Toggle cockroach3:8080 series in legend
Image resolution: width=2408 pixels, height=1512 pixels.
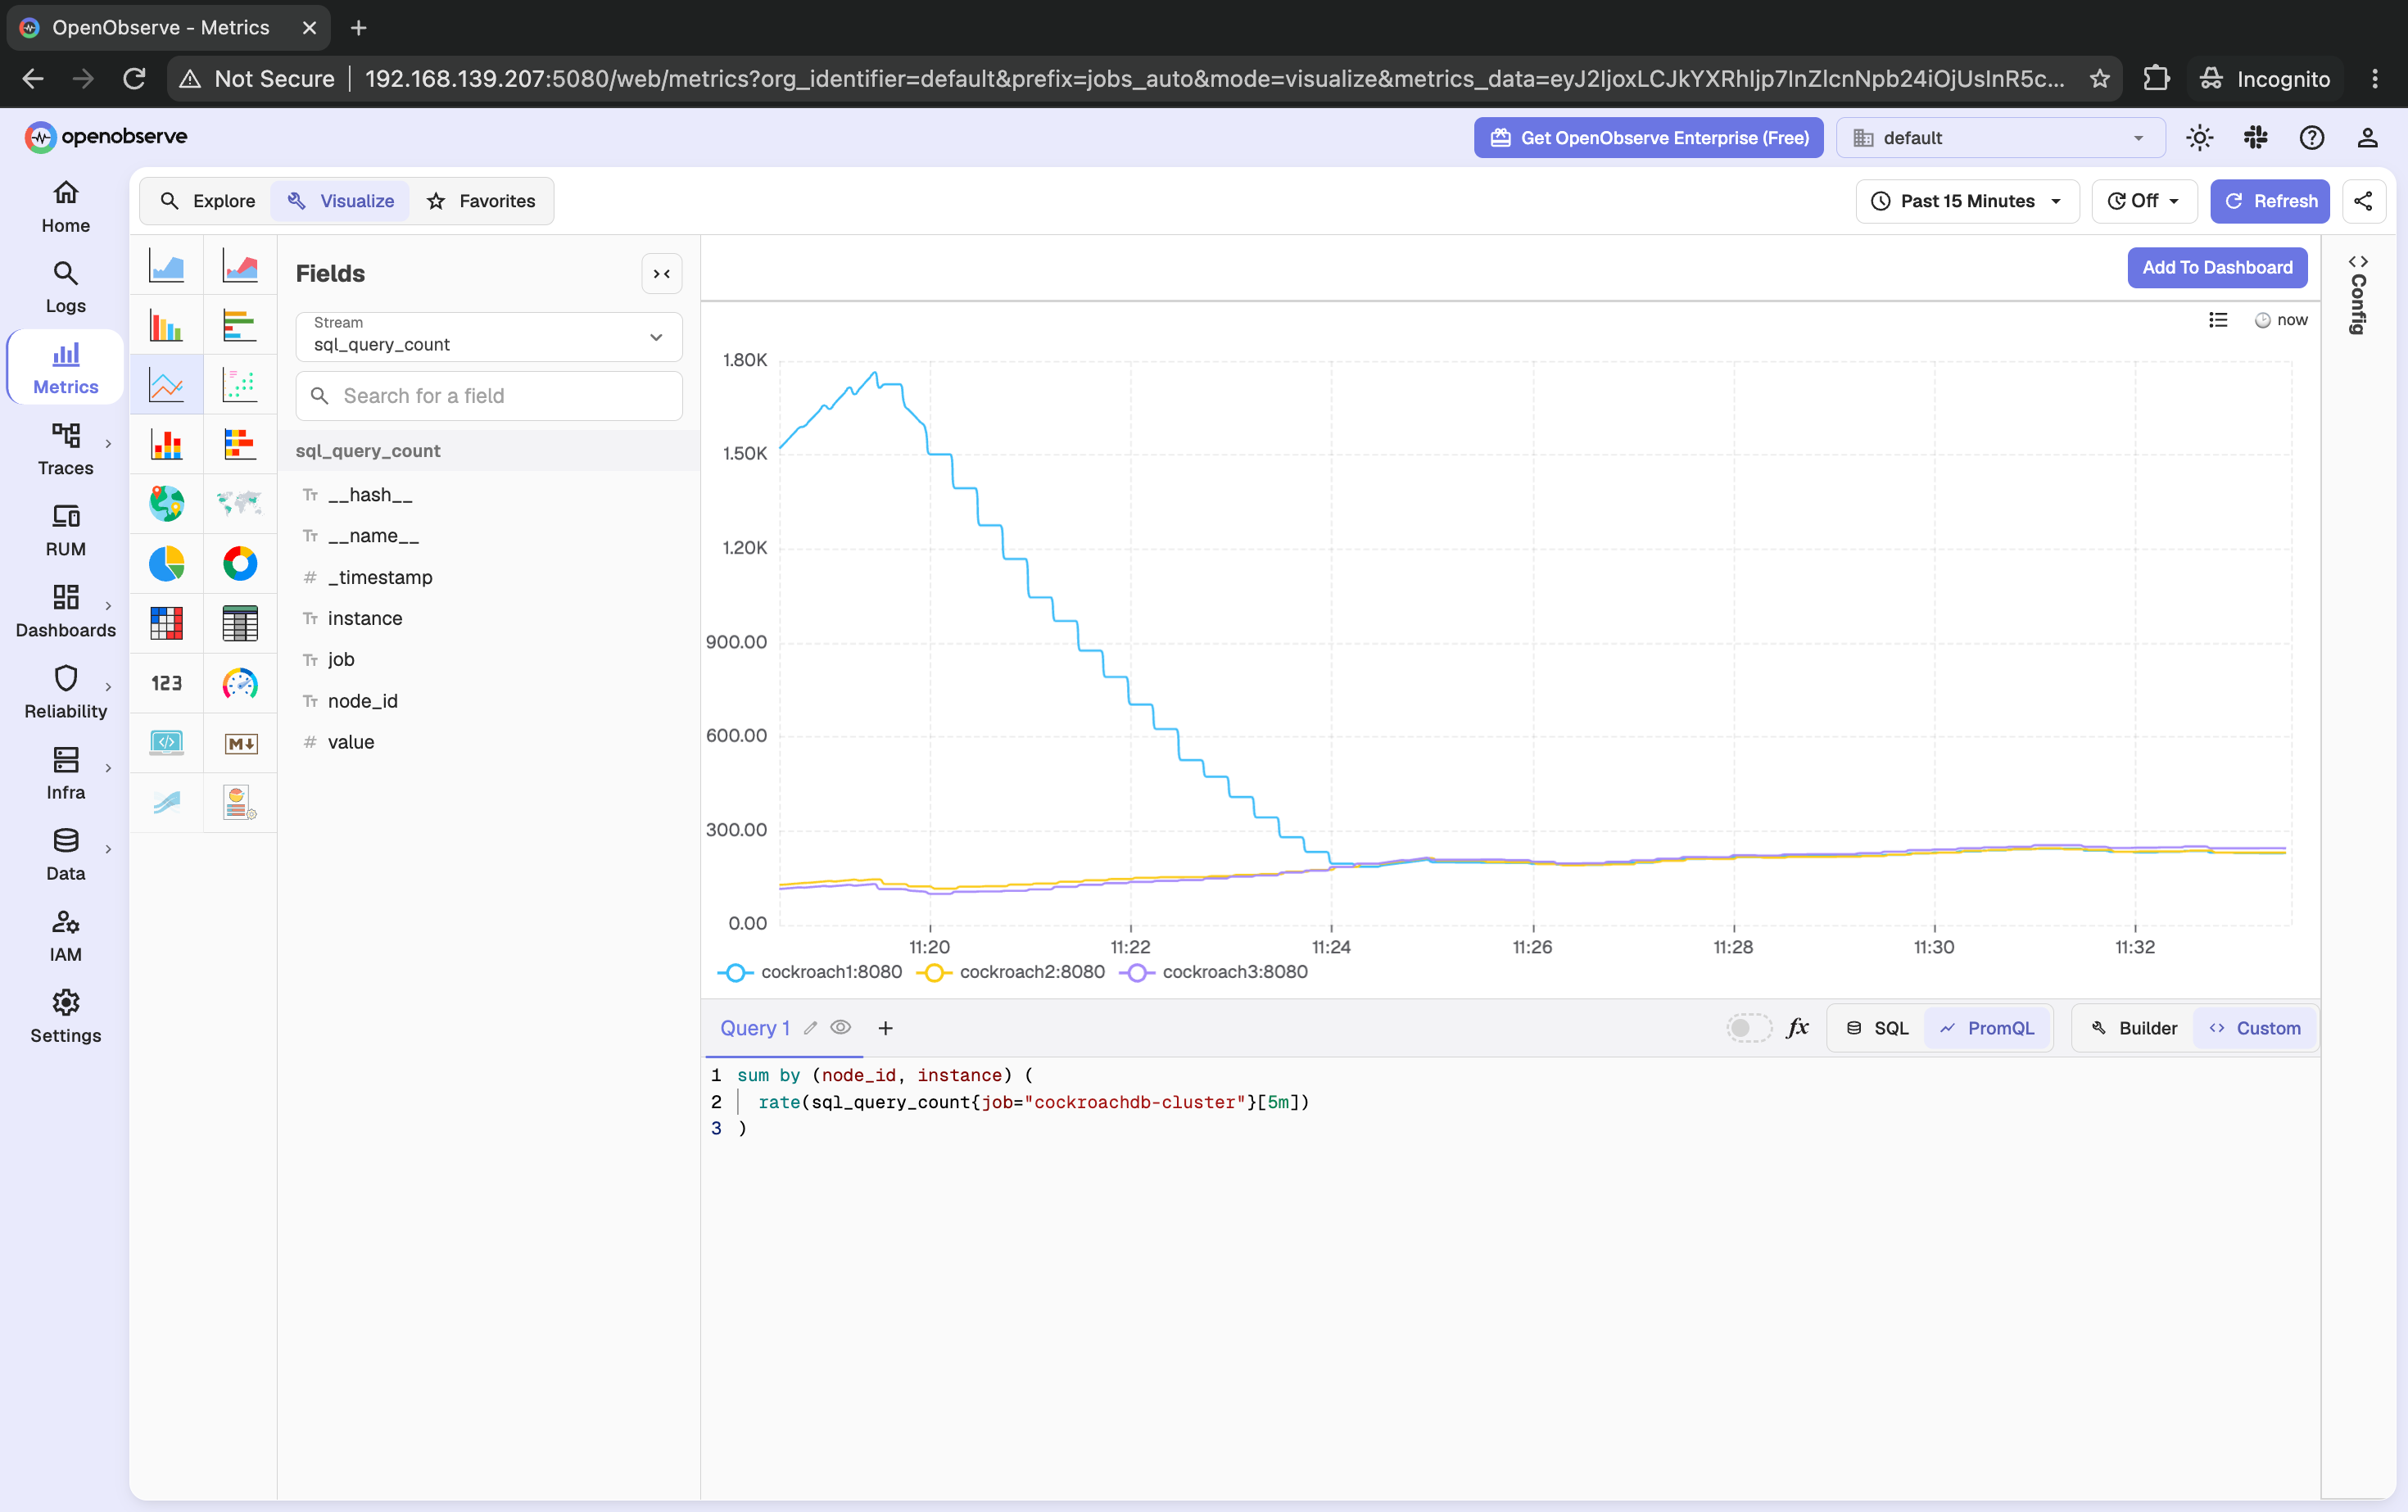tap(1213, 972)
